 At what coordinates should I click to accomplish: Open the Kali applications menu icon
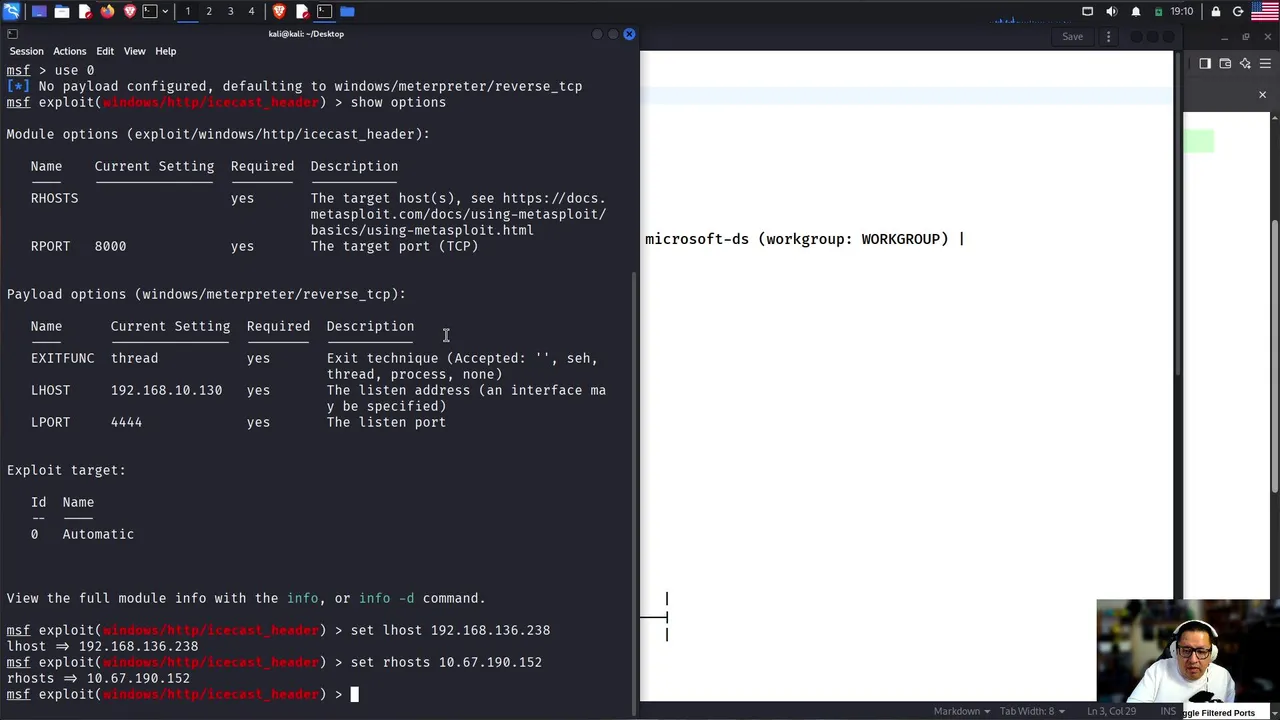[x=11, y=11]
